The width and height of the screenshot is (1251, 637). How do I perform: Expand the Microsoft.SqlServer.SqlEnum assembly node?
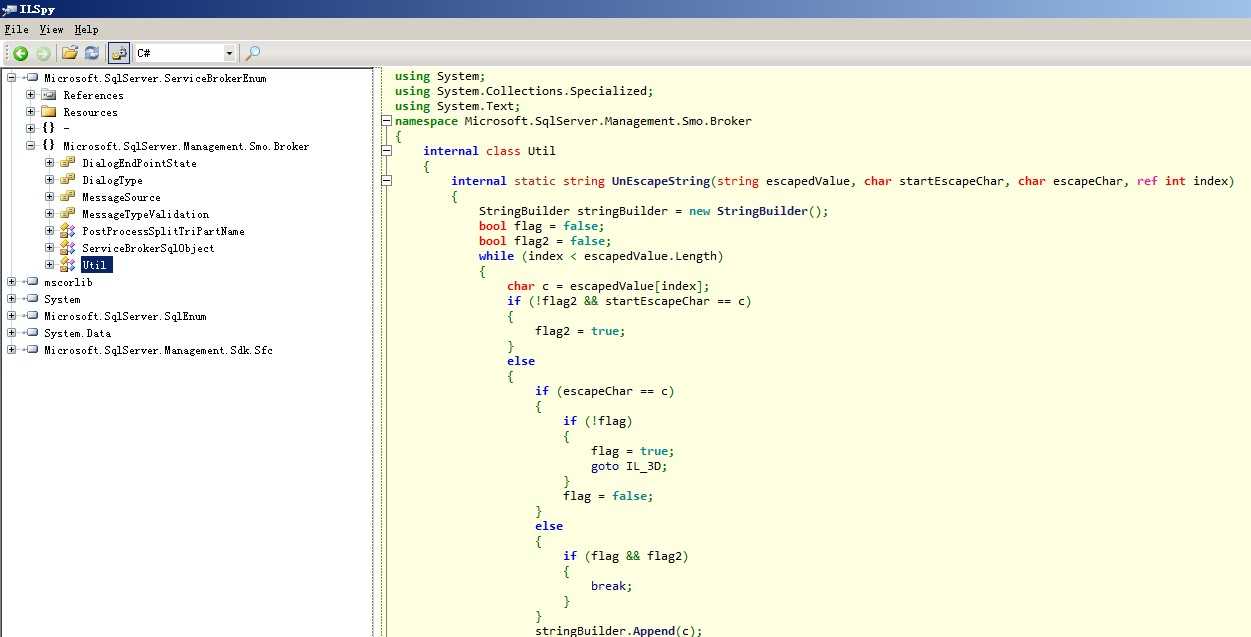point(11,316)
